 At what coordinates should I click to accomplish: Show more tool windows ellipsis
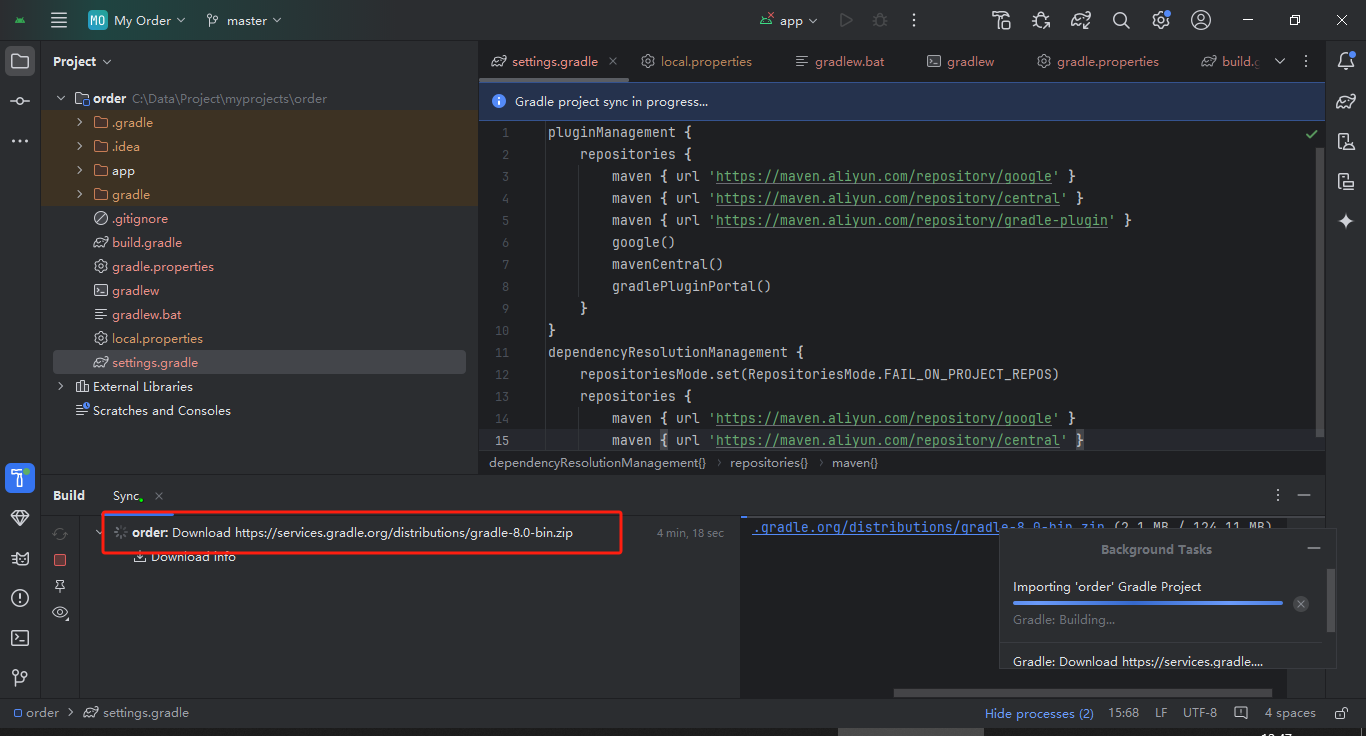(x=20, y=141)
